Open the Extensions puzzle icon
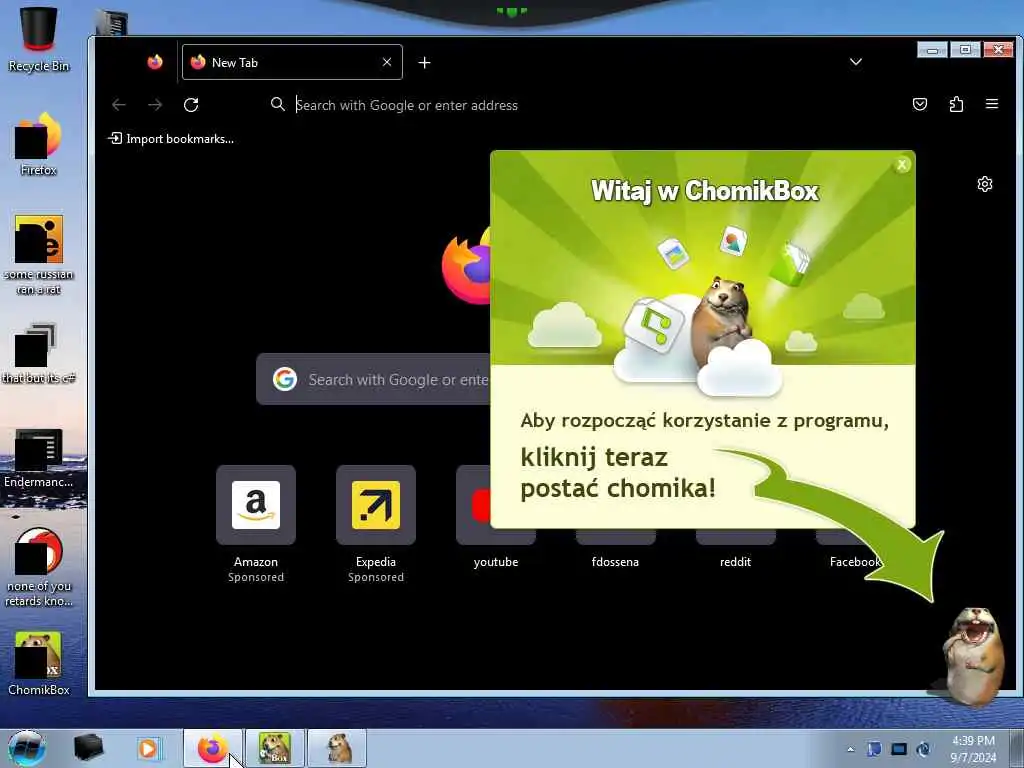The width and height of the screenshot is (1024, 768). coord(956,104)
